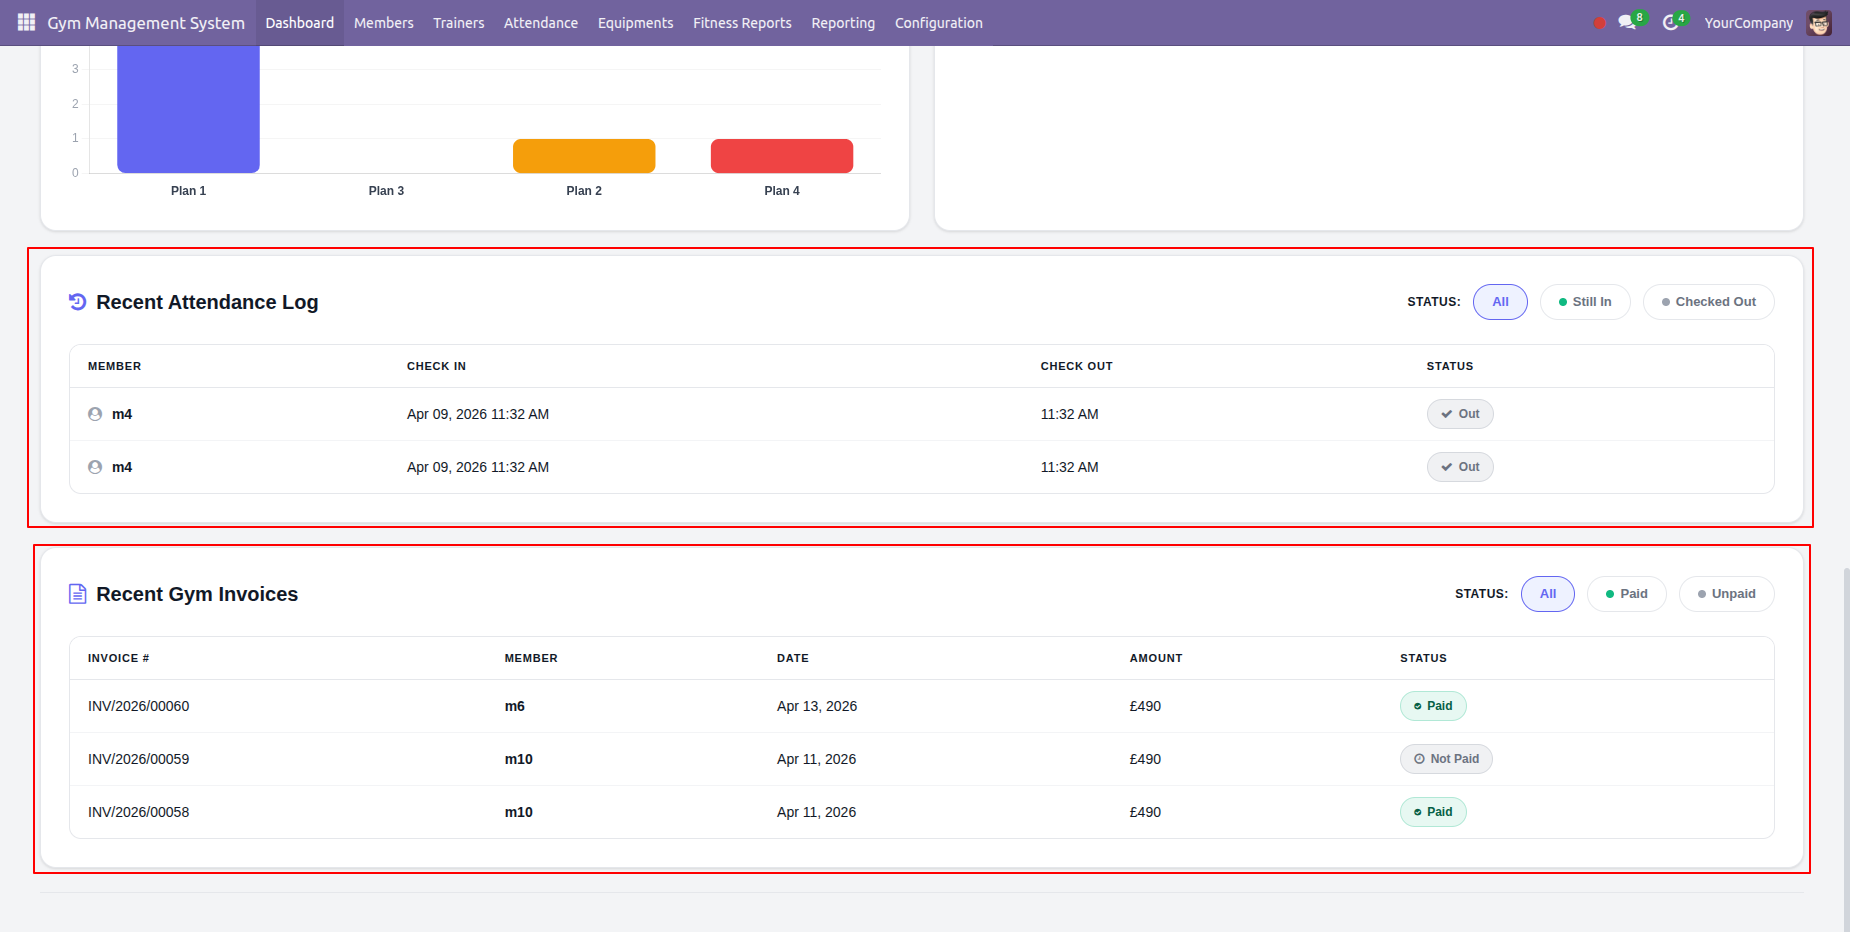
Task: Click the Plan 3 chart axis label
Action: click(386, 191)
